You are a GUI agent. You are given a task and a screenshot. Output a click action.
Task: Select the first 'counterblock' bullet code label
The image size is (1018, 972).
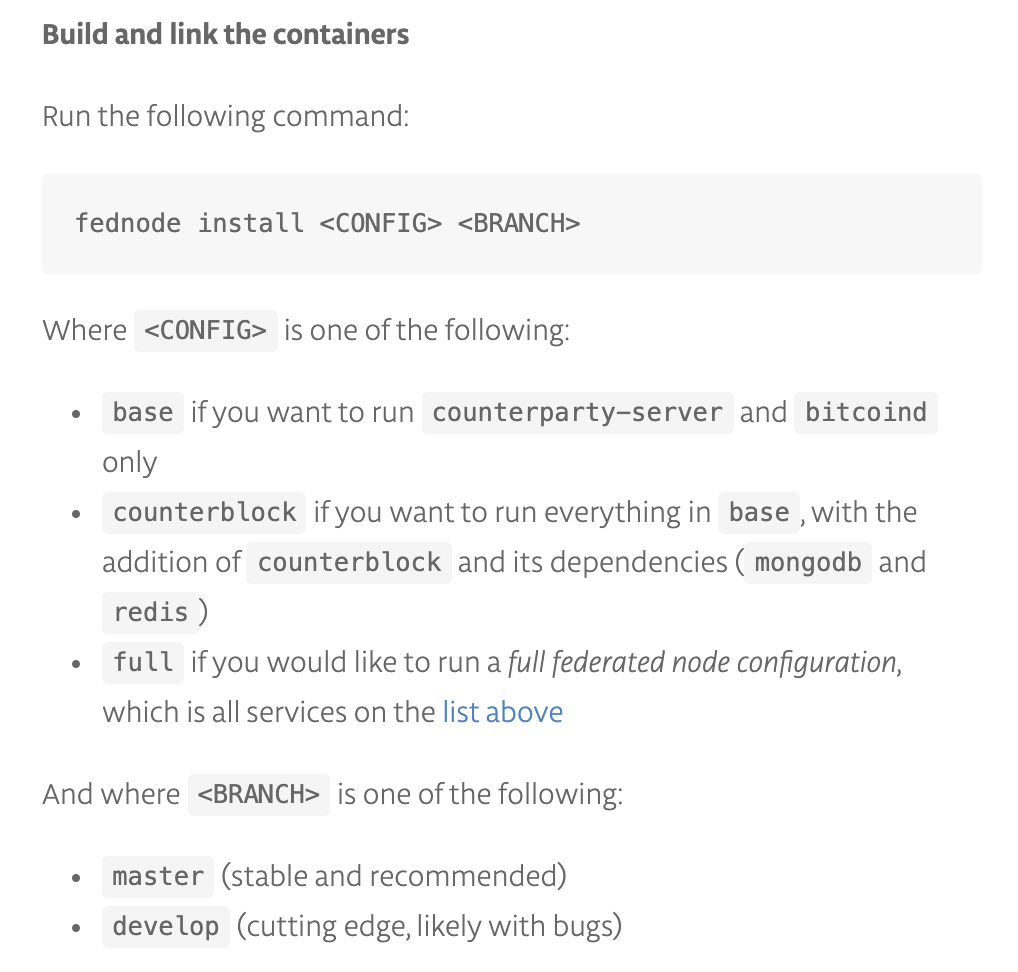pos(204,512)
